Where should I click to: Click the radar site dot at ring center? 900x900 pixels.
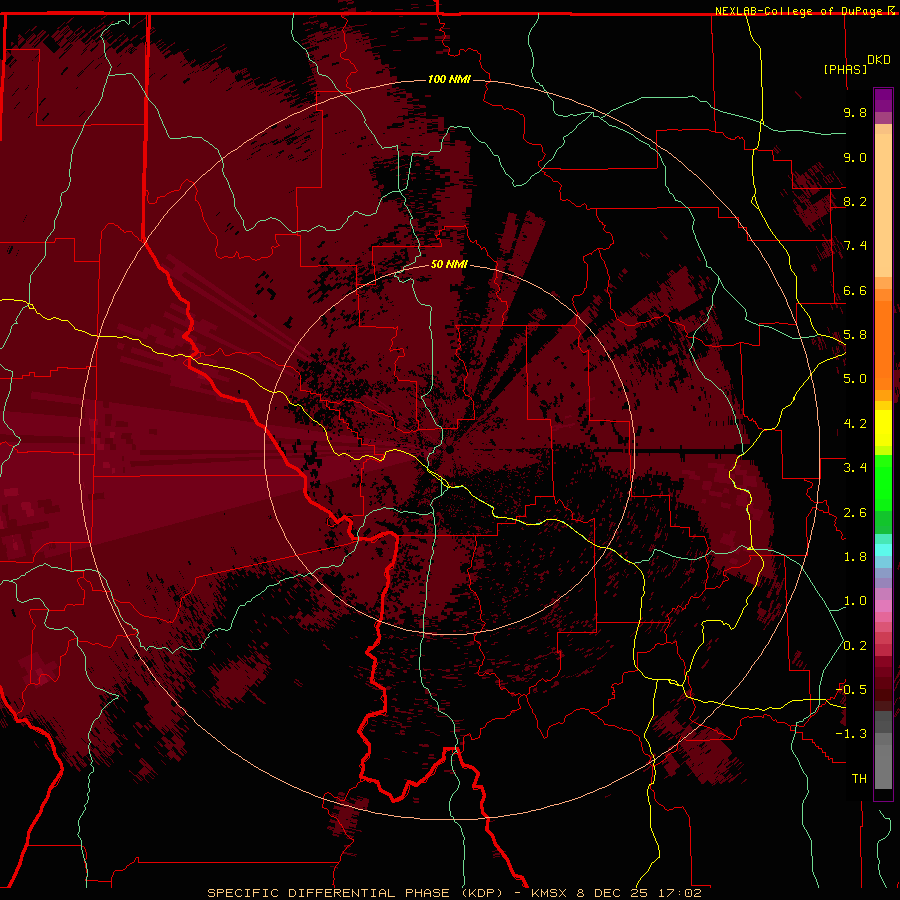point(449,449)
